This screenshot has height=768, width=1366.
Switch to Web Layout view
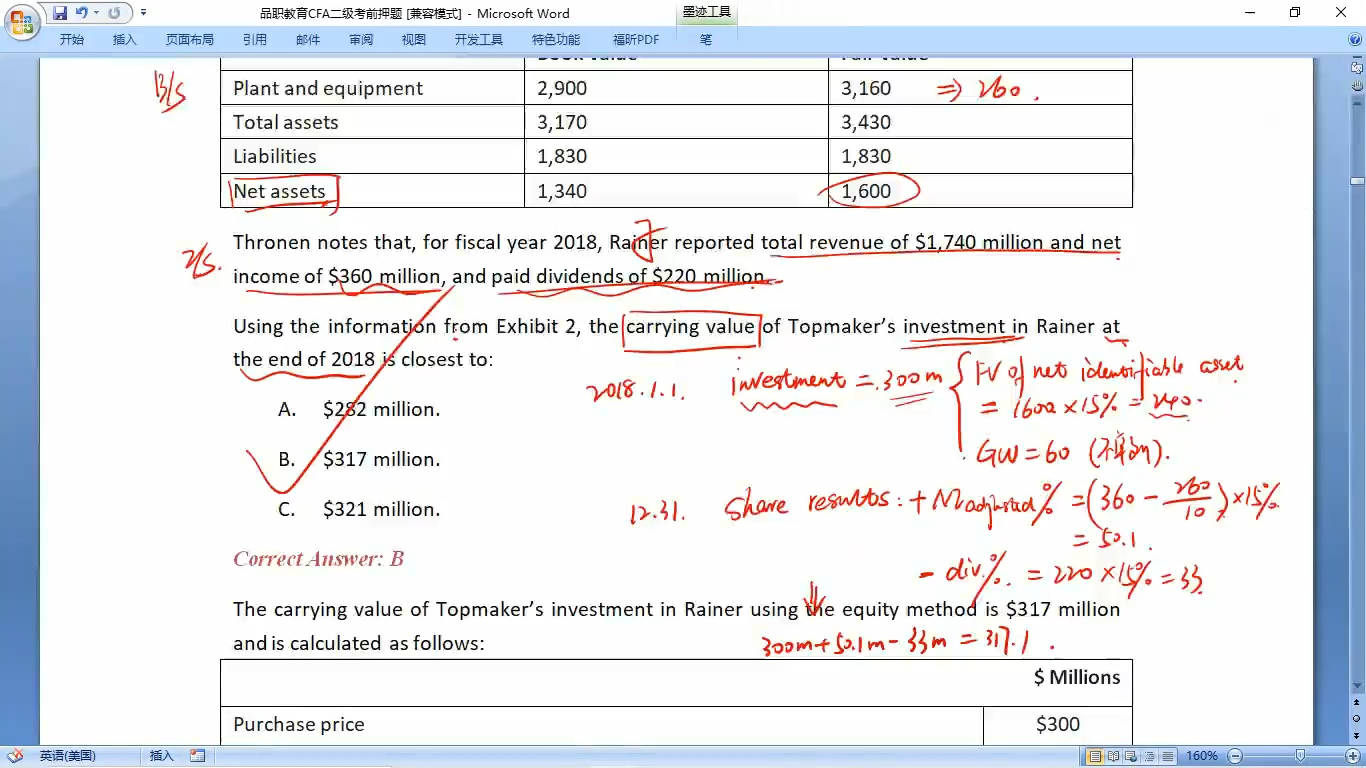click(x=1132, y=756)
